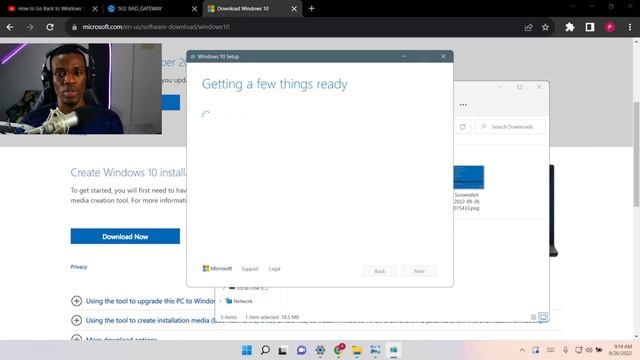The height and width of the screenshot is (360, 640).
Task: Expand the Network node chevron
Action: point(221,301)
